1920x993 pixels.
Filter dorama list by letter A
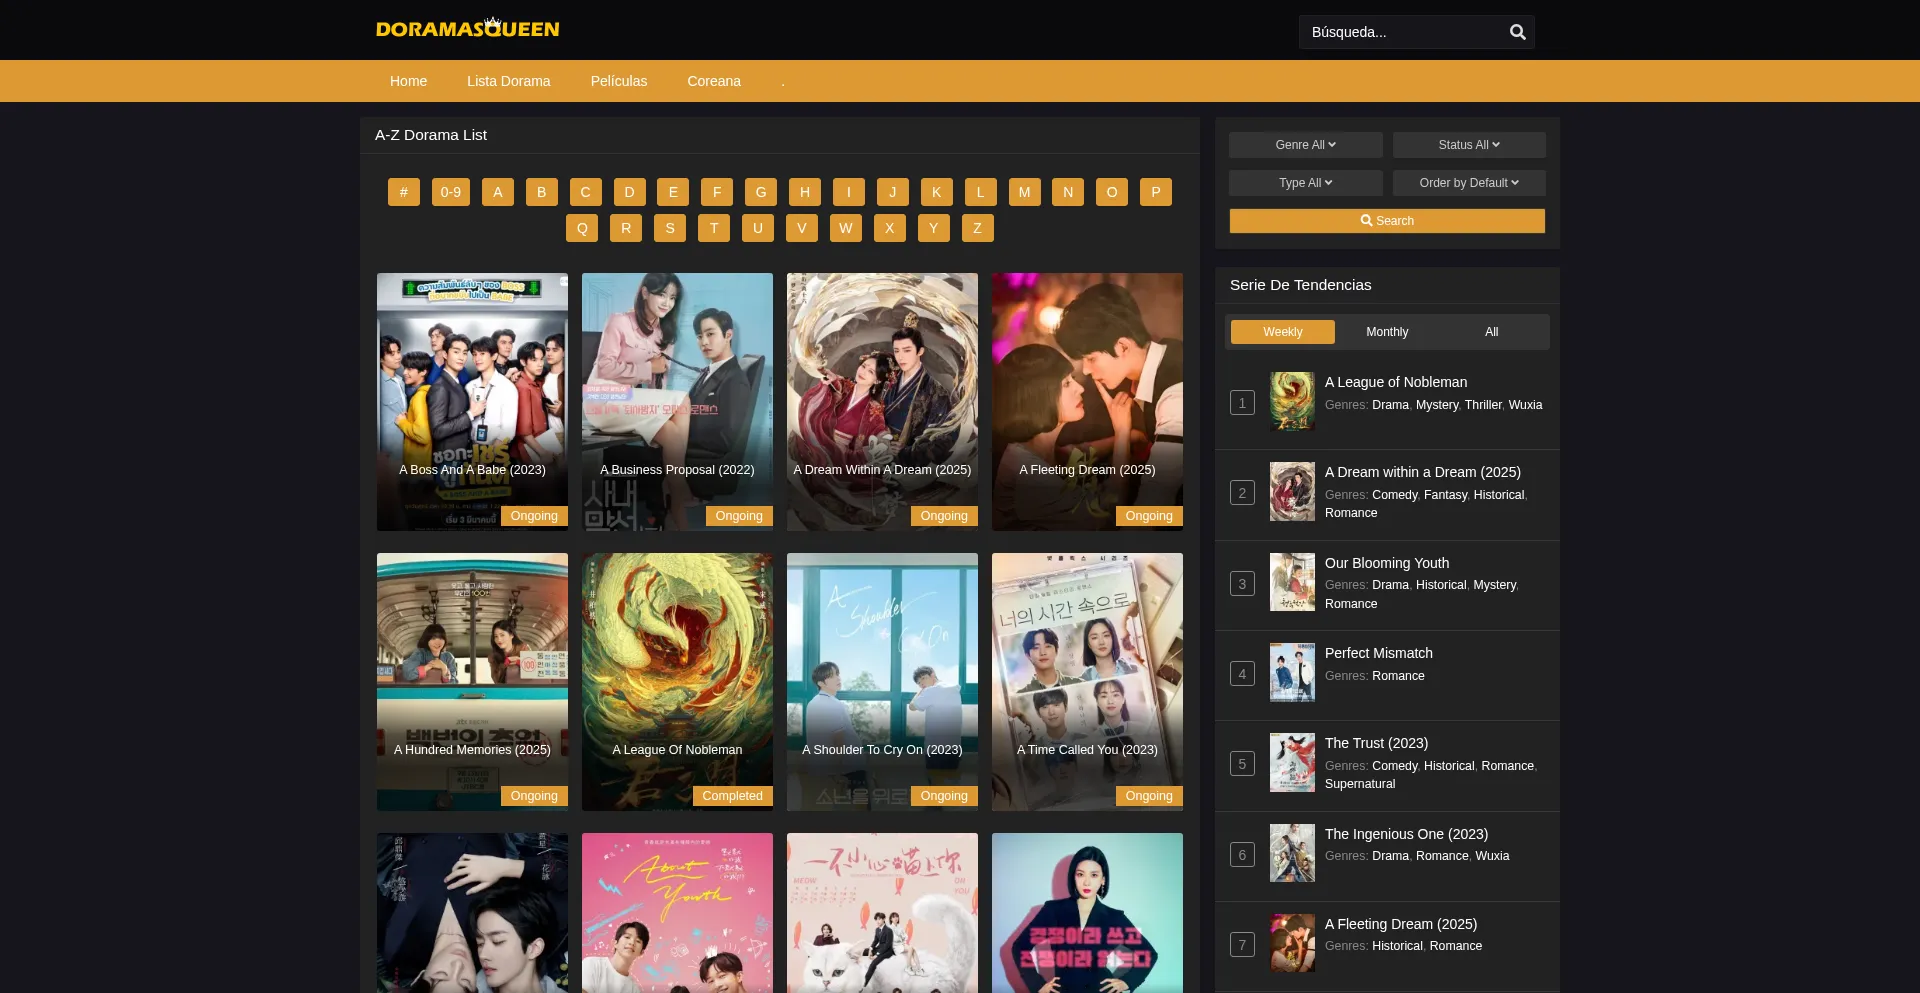click(x=498, y=192)
